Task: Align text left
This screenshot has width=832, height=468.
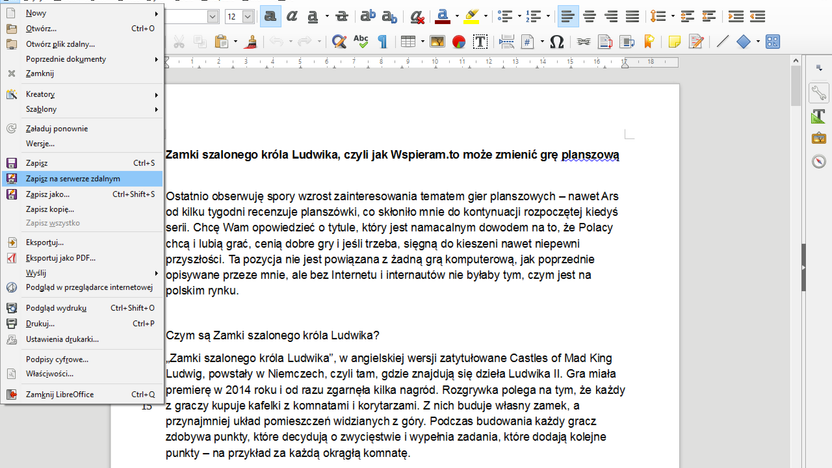Action: pyautogui.click(x=568, y=16)
